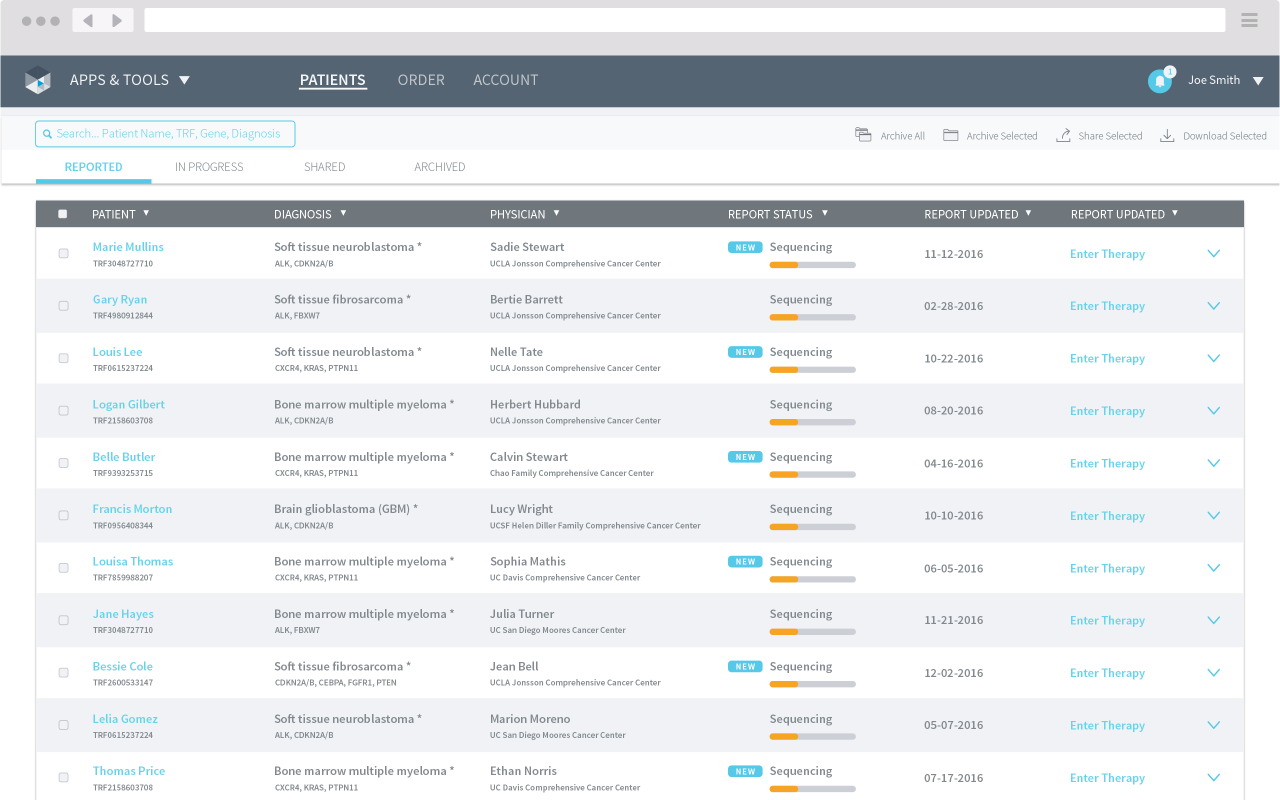
Task: Click the Archive All icon
Action: pos(863,135)
